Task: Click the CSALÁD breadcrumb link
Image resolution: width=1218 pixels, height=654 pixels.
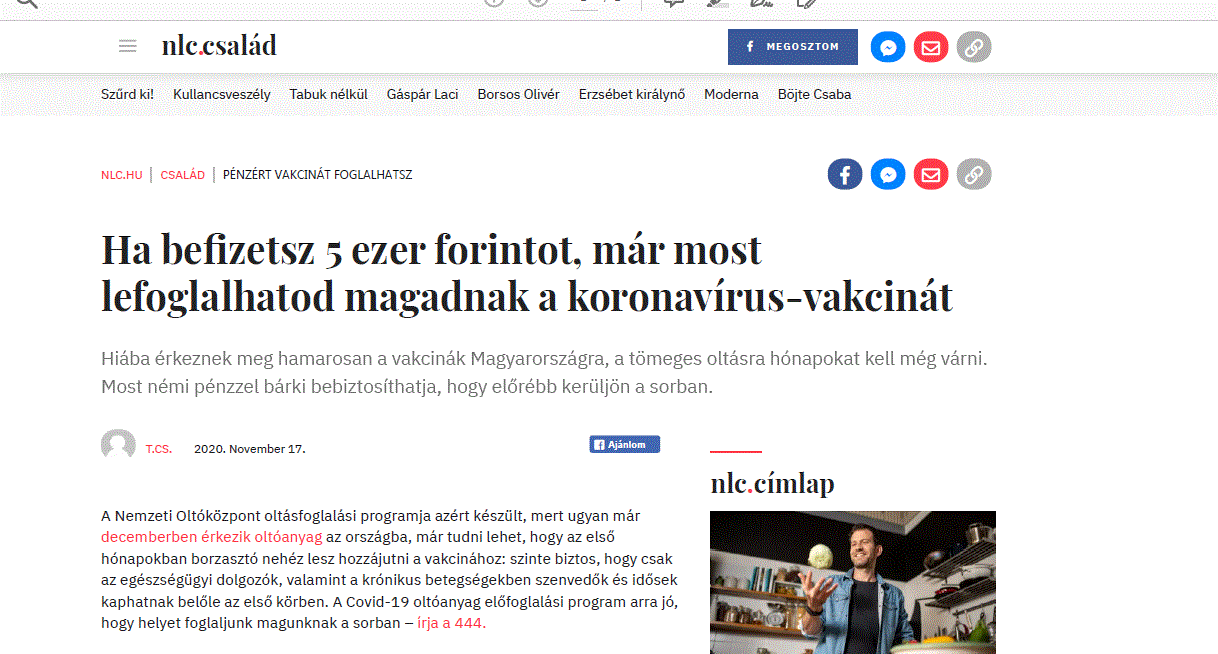Action: 183,175
